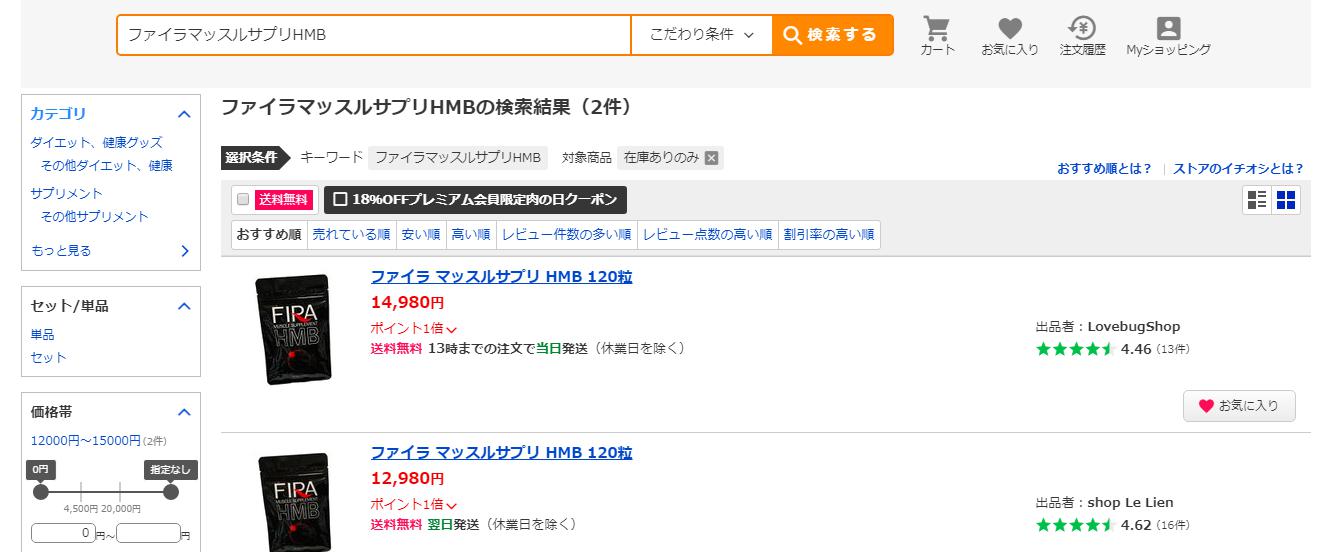The height and width of the screenshot is (552, 1321).
Task: Enable 18%OFF premium member coupon checkbox
Action: tap(340, 199)
